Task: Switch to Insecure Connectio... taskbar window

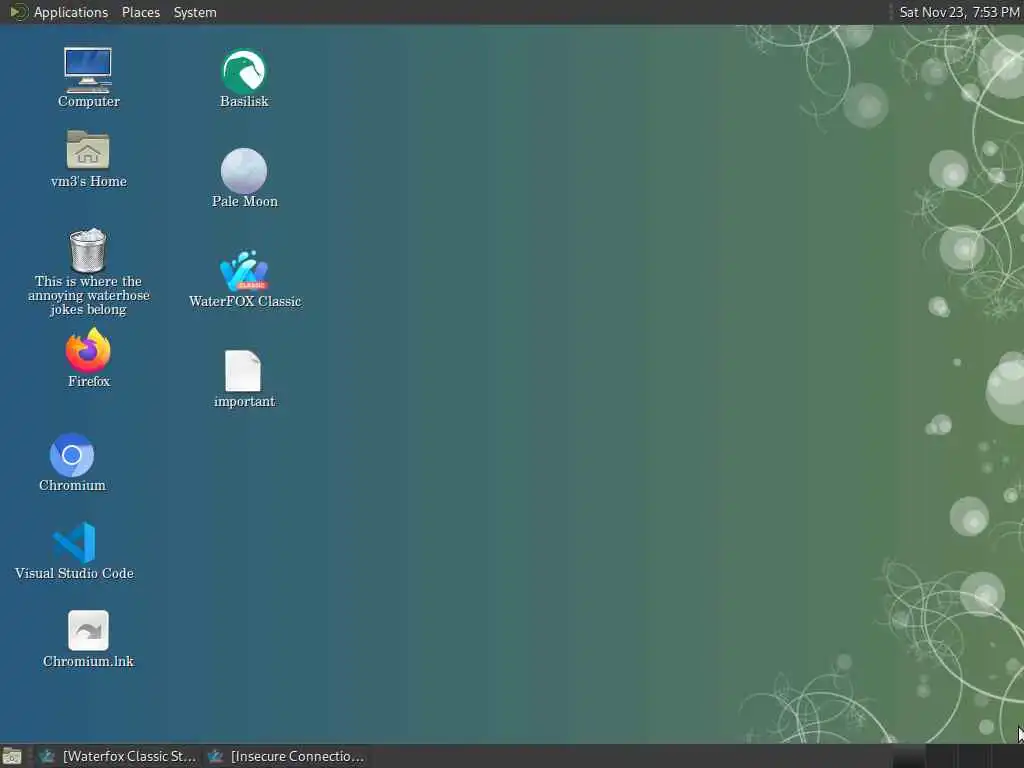Action: 285,756
